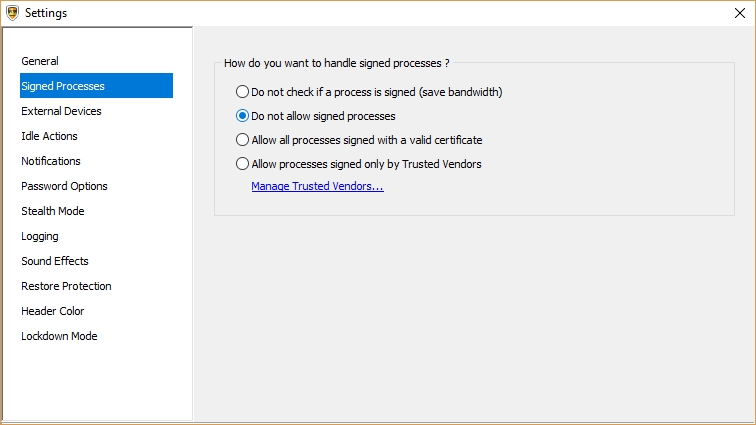Open the Logging settings page
This screenshot has width=756, height=425.
tap(40, 236)
